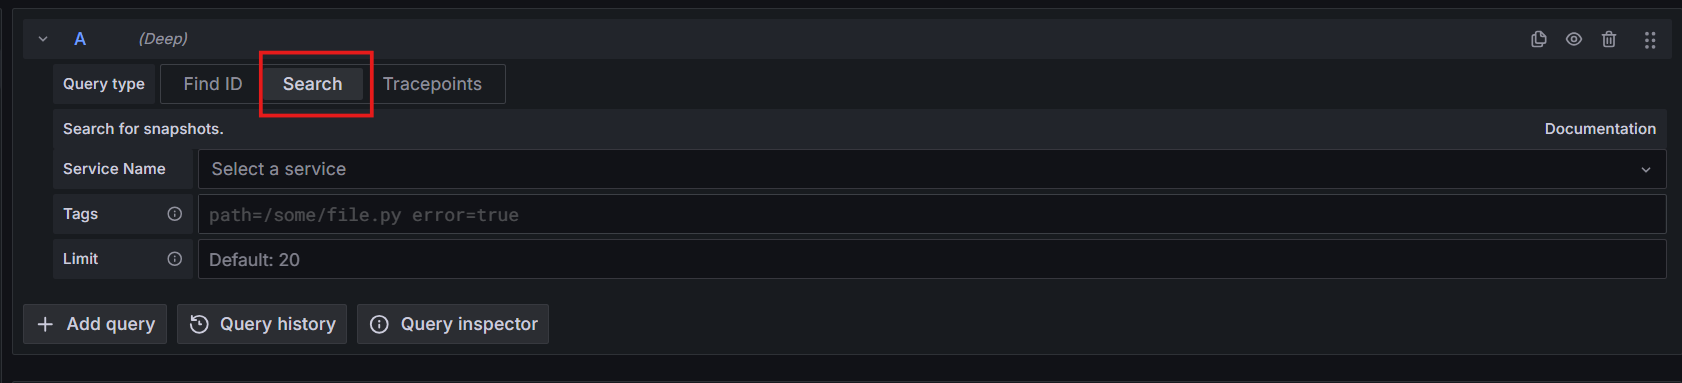This screenshot has height=383, width=1682.
Task: Toggle visibility of query A with eye icon
Action: [x=1574, y=39]
